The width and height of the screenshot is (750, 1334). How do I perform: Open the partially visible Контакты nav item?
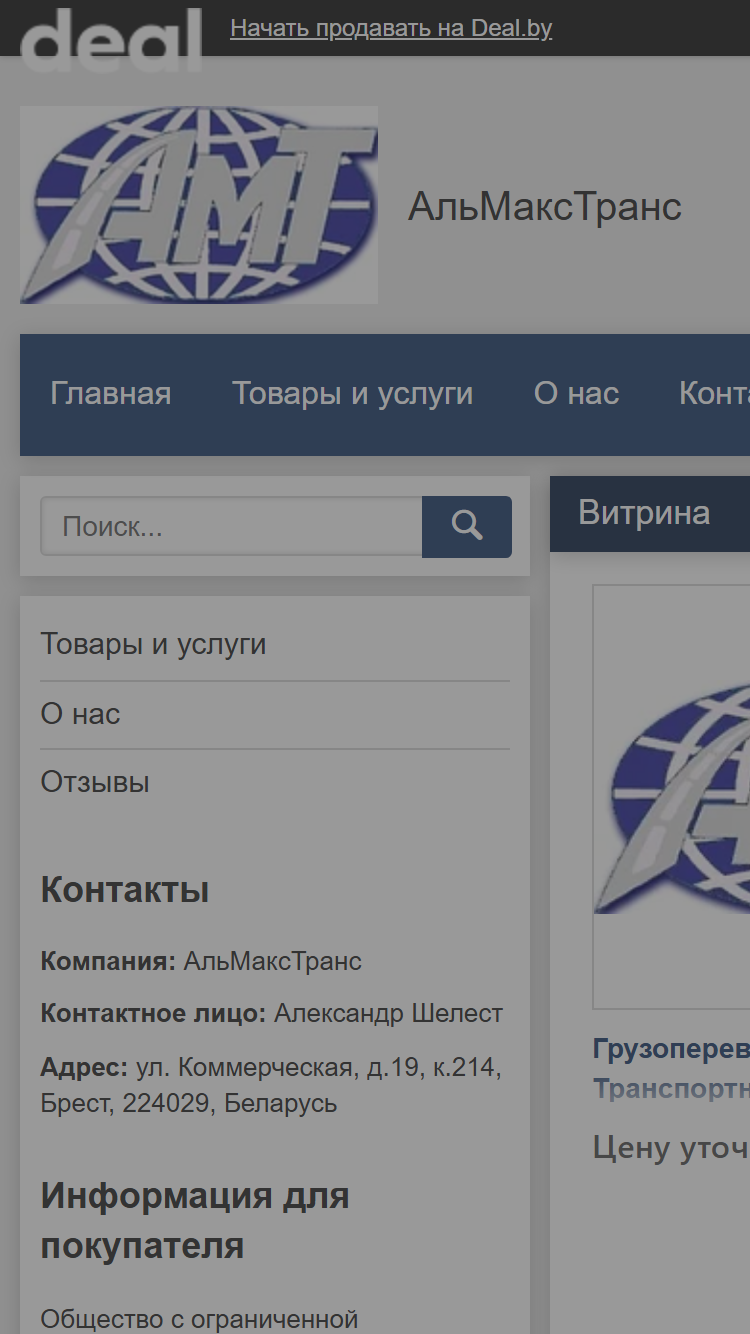coord(714,394)
